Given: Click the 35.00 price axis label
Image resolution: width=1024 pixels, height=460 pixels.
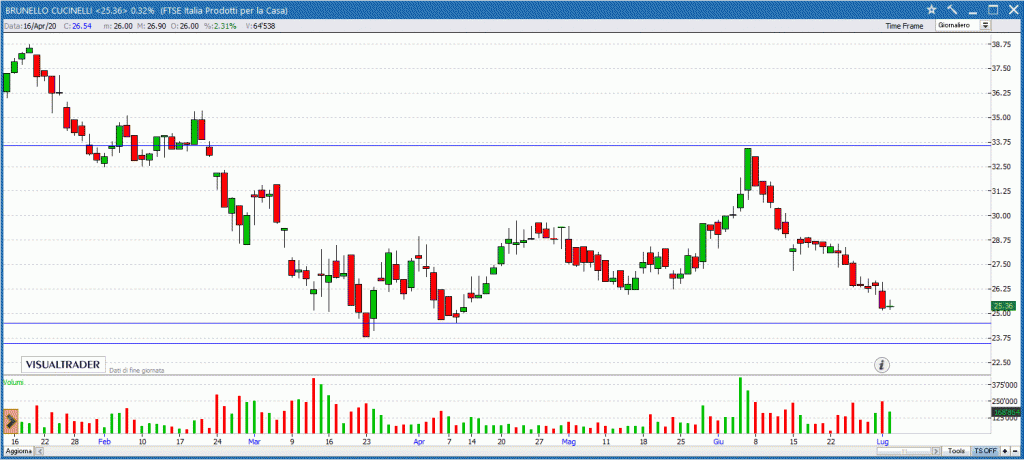Looking at the screenshot, I should [1003, 118].
